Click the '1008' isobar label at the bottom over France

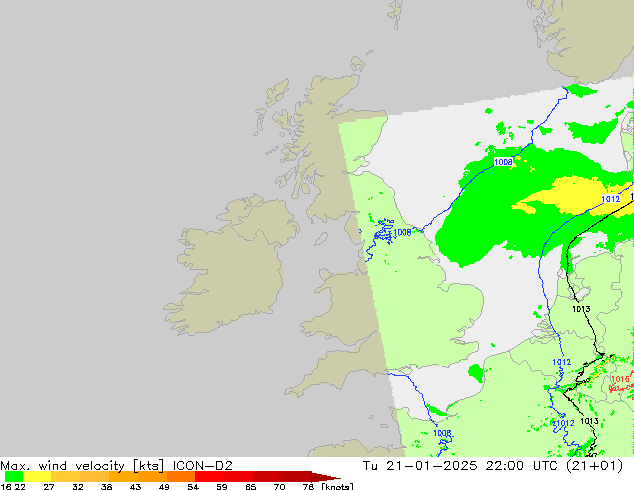(x=442, y=433)
